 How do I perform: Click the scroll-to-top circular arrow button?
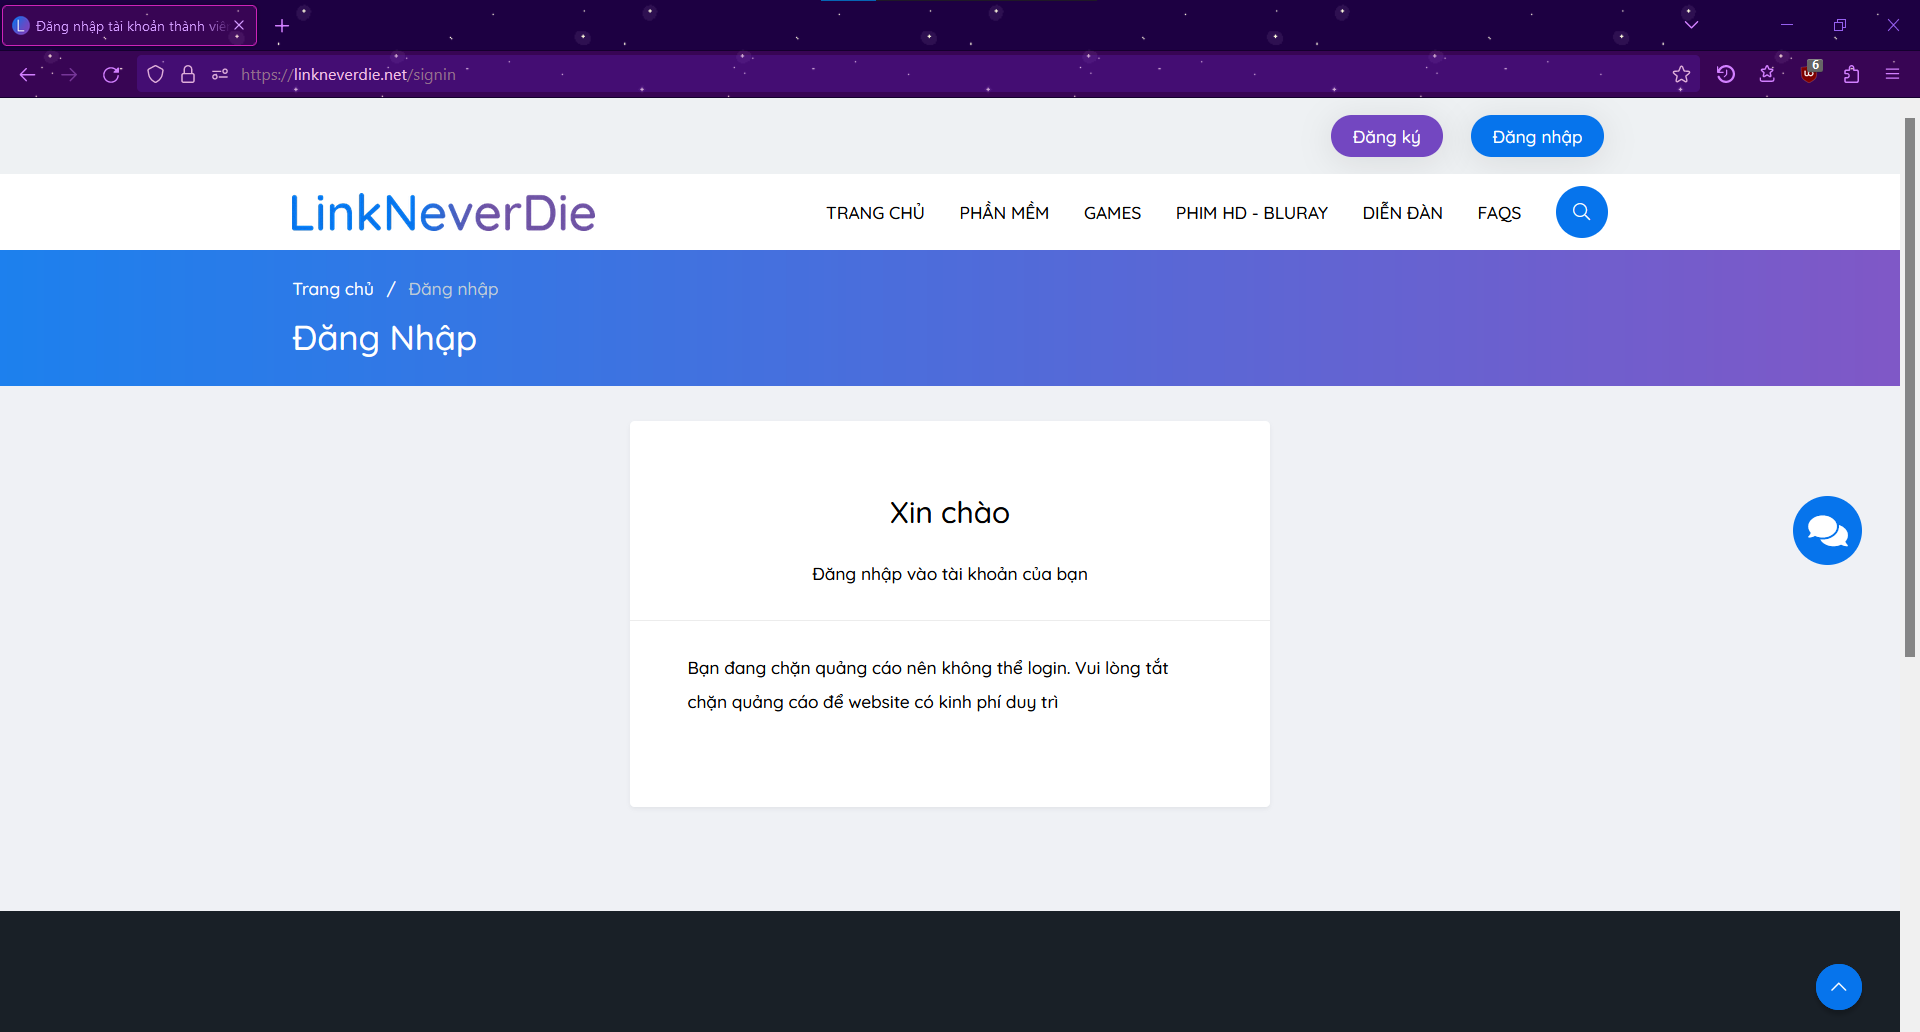click(x=1838, y=987)
